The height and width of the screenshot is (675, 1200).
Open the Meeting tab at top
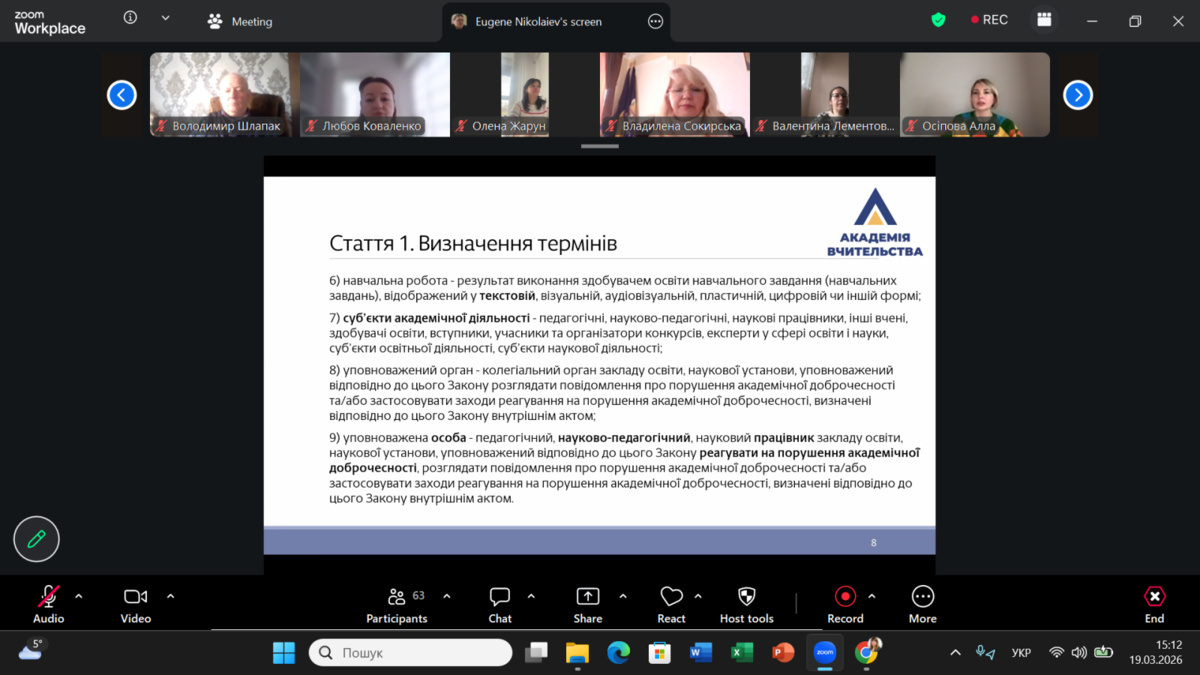[240, 21]
